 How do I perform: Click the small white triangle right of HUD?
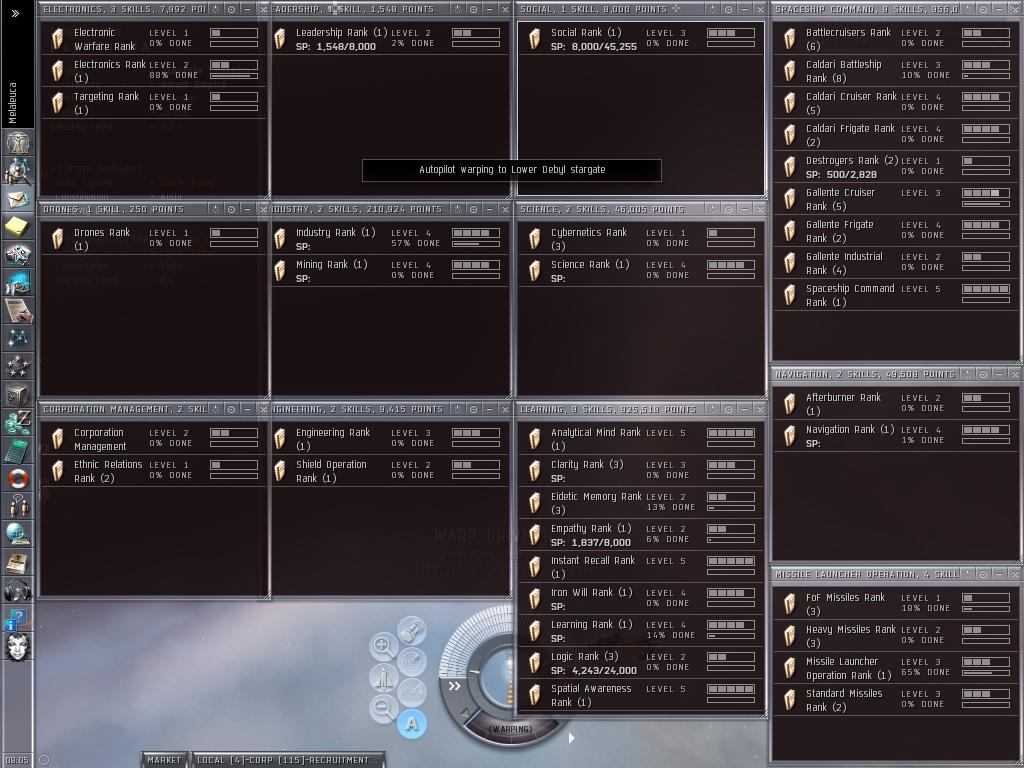click(571, 738)
